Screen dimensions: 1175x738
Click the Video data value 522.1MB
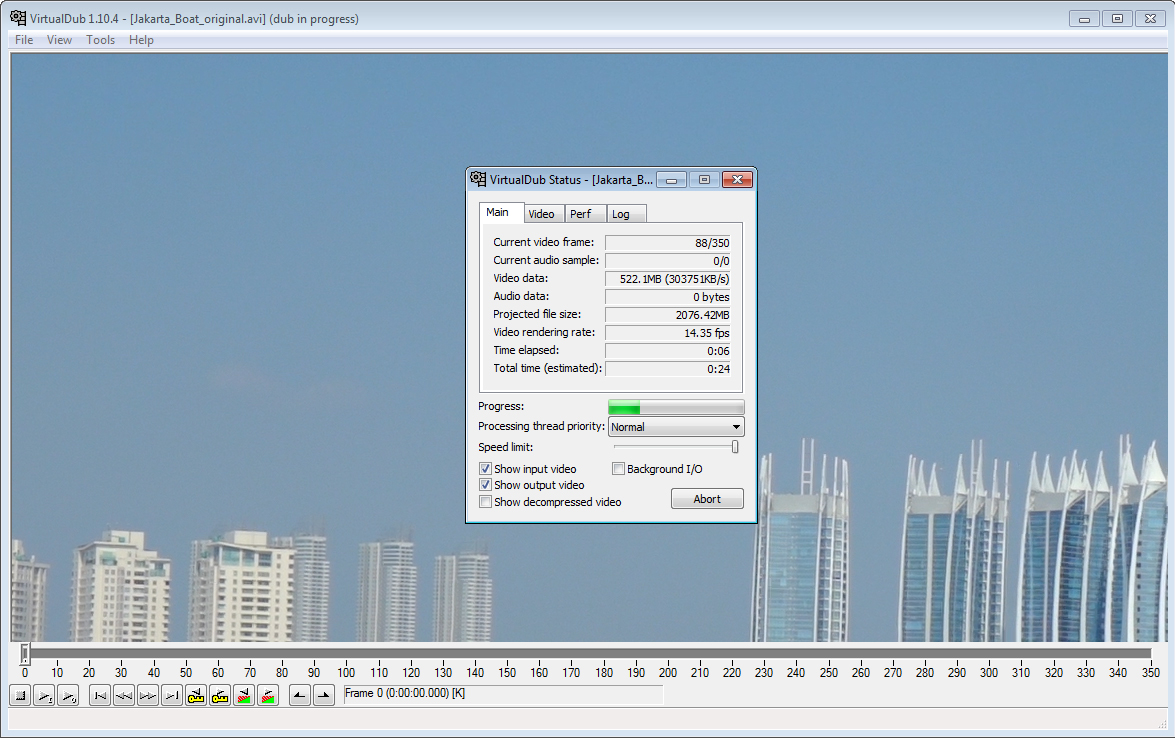(668, 279)
